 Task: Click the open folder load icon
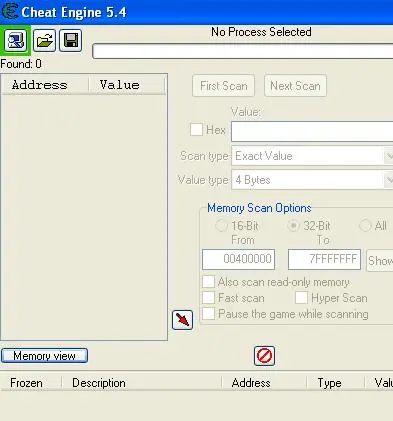[44, 40]
